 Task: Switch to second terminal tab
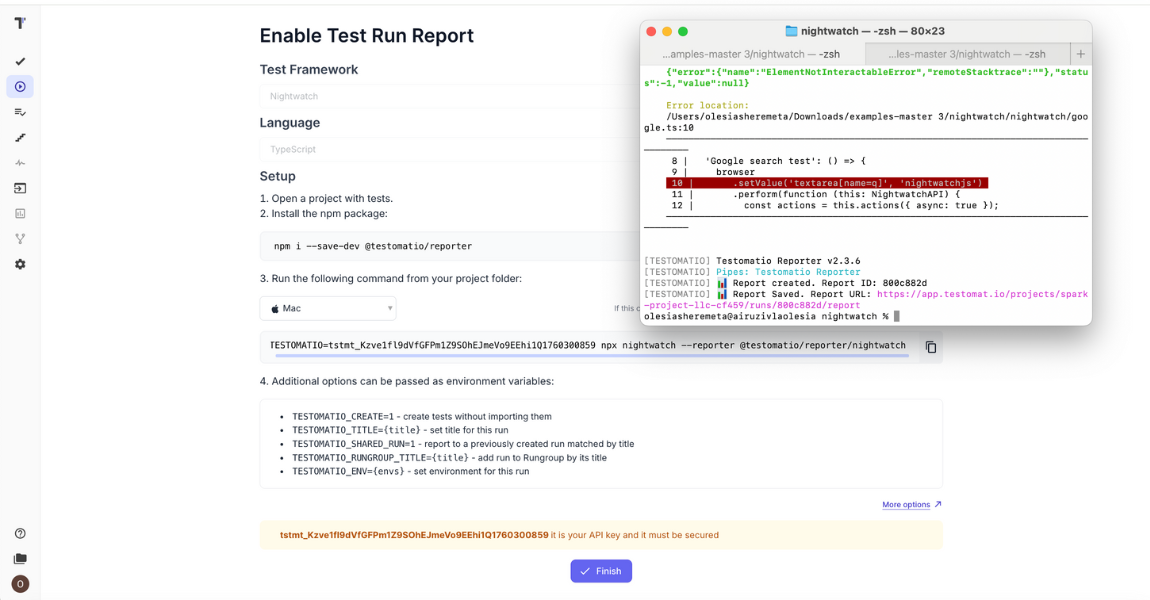[966, 54]
